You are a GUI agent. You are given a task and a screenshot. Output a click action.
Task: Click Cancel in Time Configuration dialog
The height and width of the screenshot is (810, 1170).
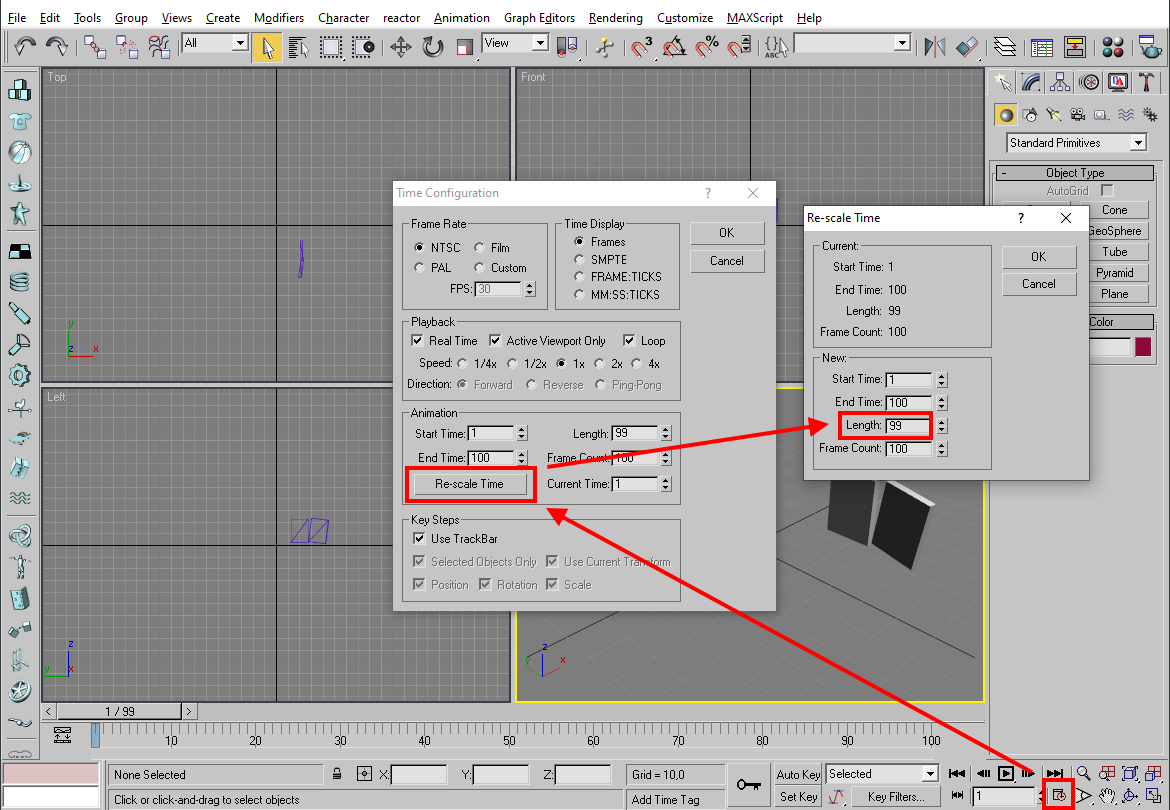[x=727, y=261]
